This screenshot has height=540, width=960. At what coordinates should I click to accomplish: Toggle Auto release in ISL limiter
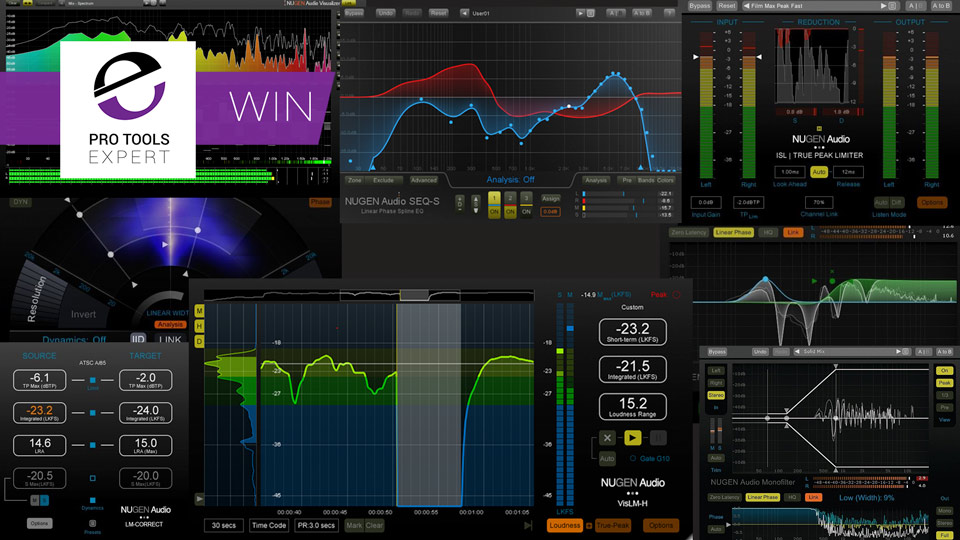click(x=819, y=172)
